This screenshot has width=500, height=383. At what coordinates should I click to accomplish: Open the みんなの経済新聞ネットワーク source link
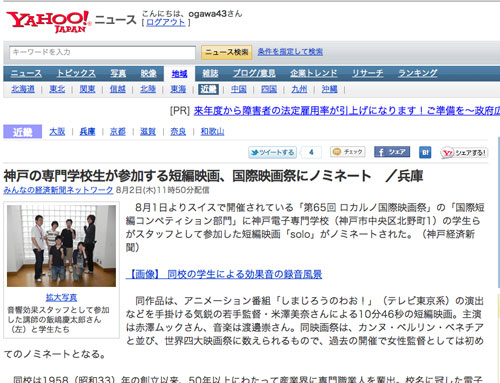pos(58,190)
